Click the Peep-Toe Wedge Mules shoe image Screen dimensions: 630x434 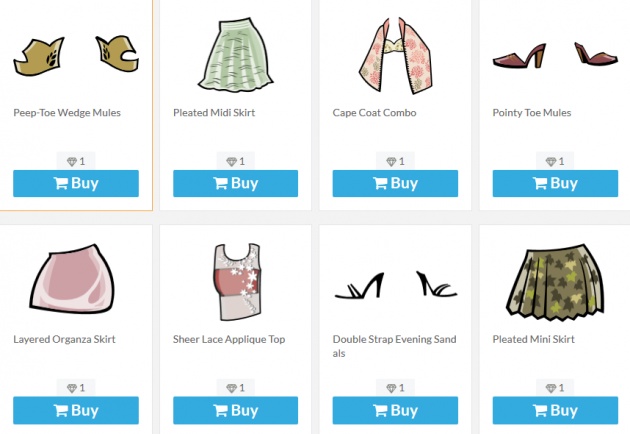[x=76, y=55]
